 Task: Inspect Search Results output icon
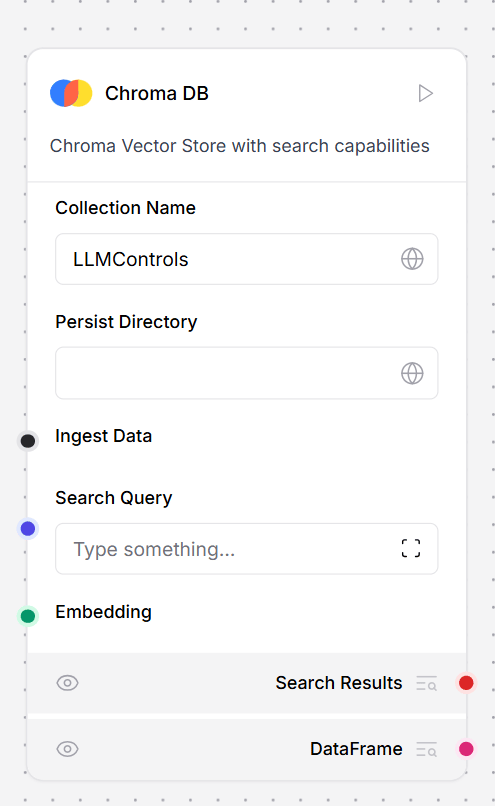click(x=427, y=683)
